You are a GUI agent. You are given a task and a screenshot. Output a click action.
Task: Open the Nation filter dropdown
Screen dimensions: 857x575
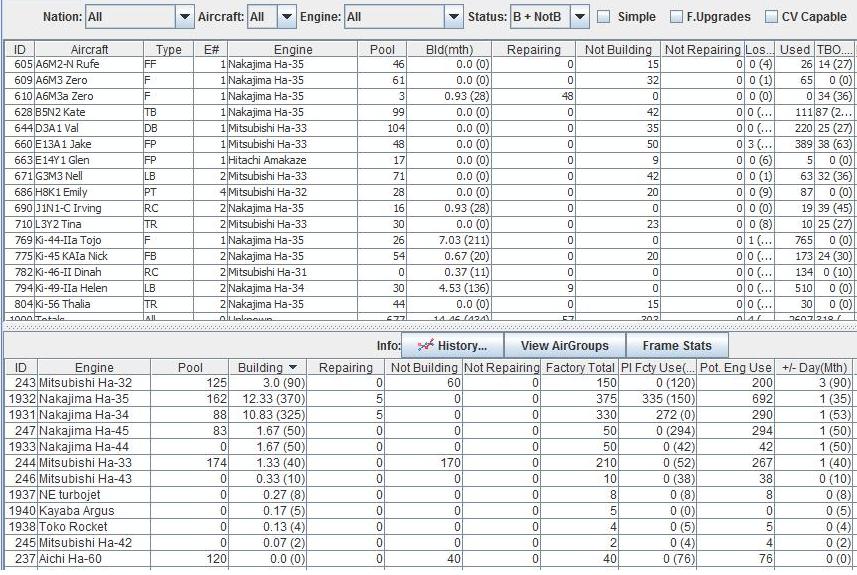(185, 17)
